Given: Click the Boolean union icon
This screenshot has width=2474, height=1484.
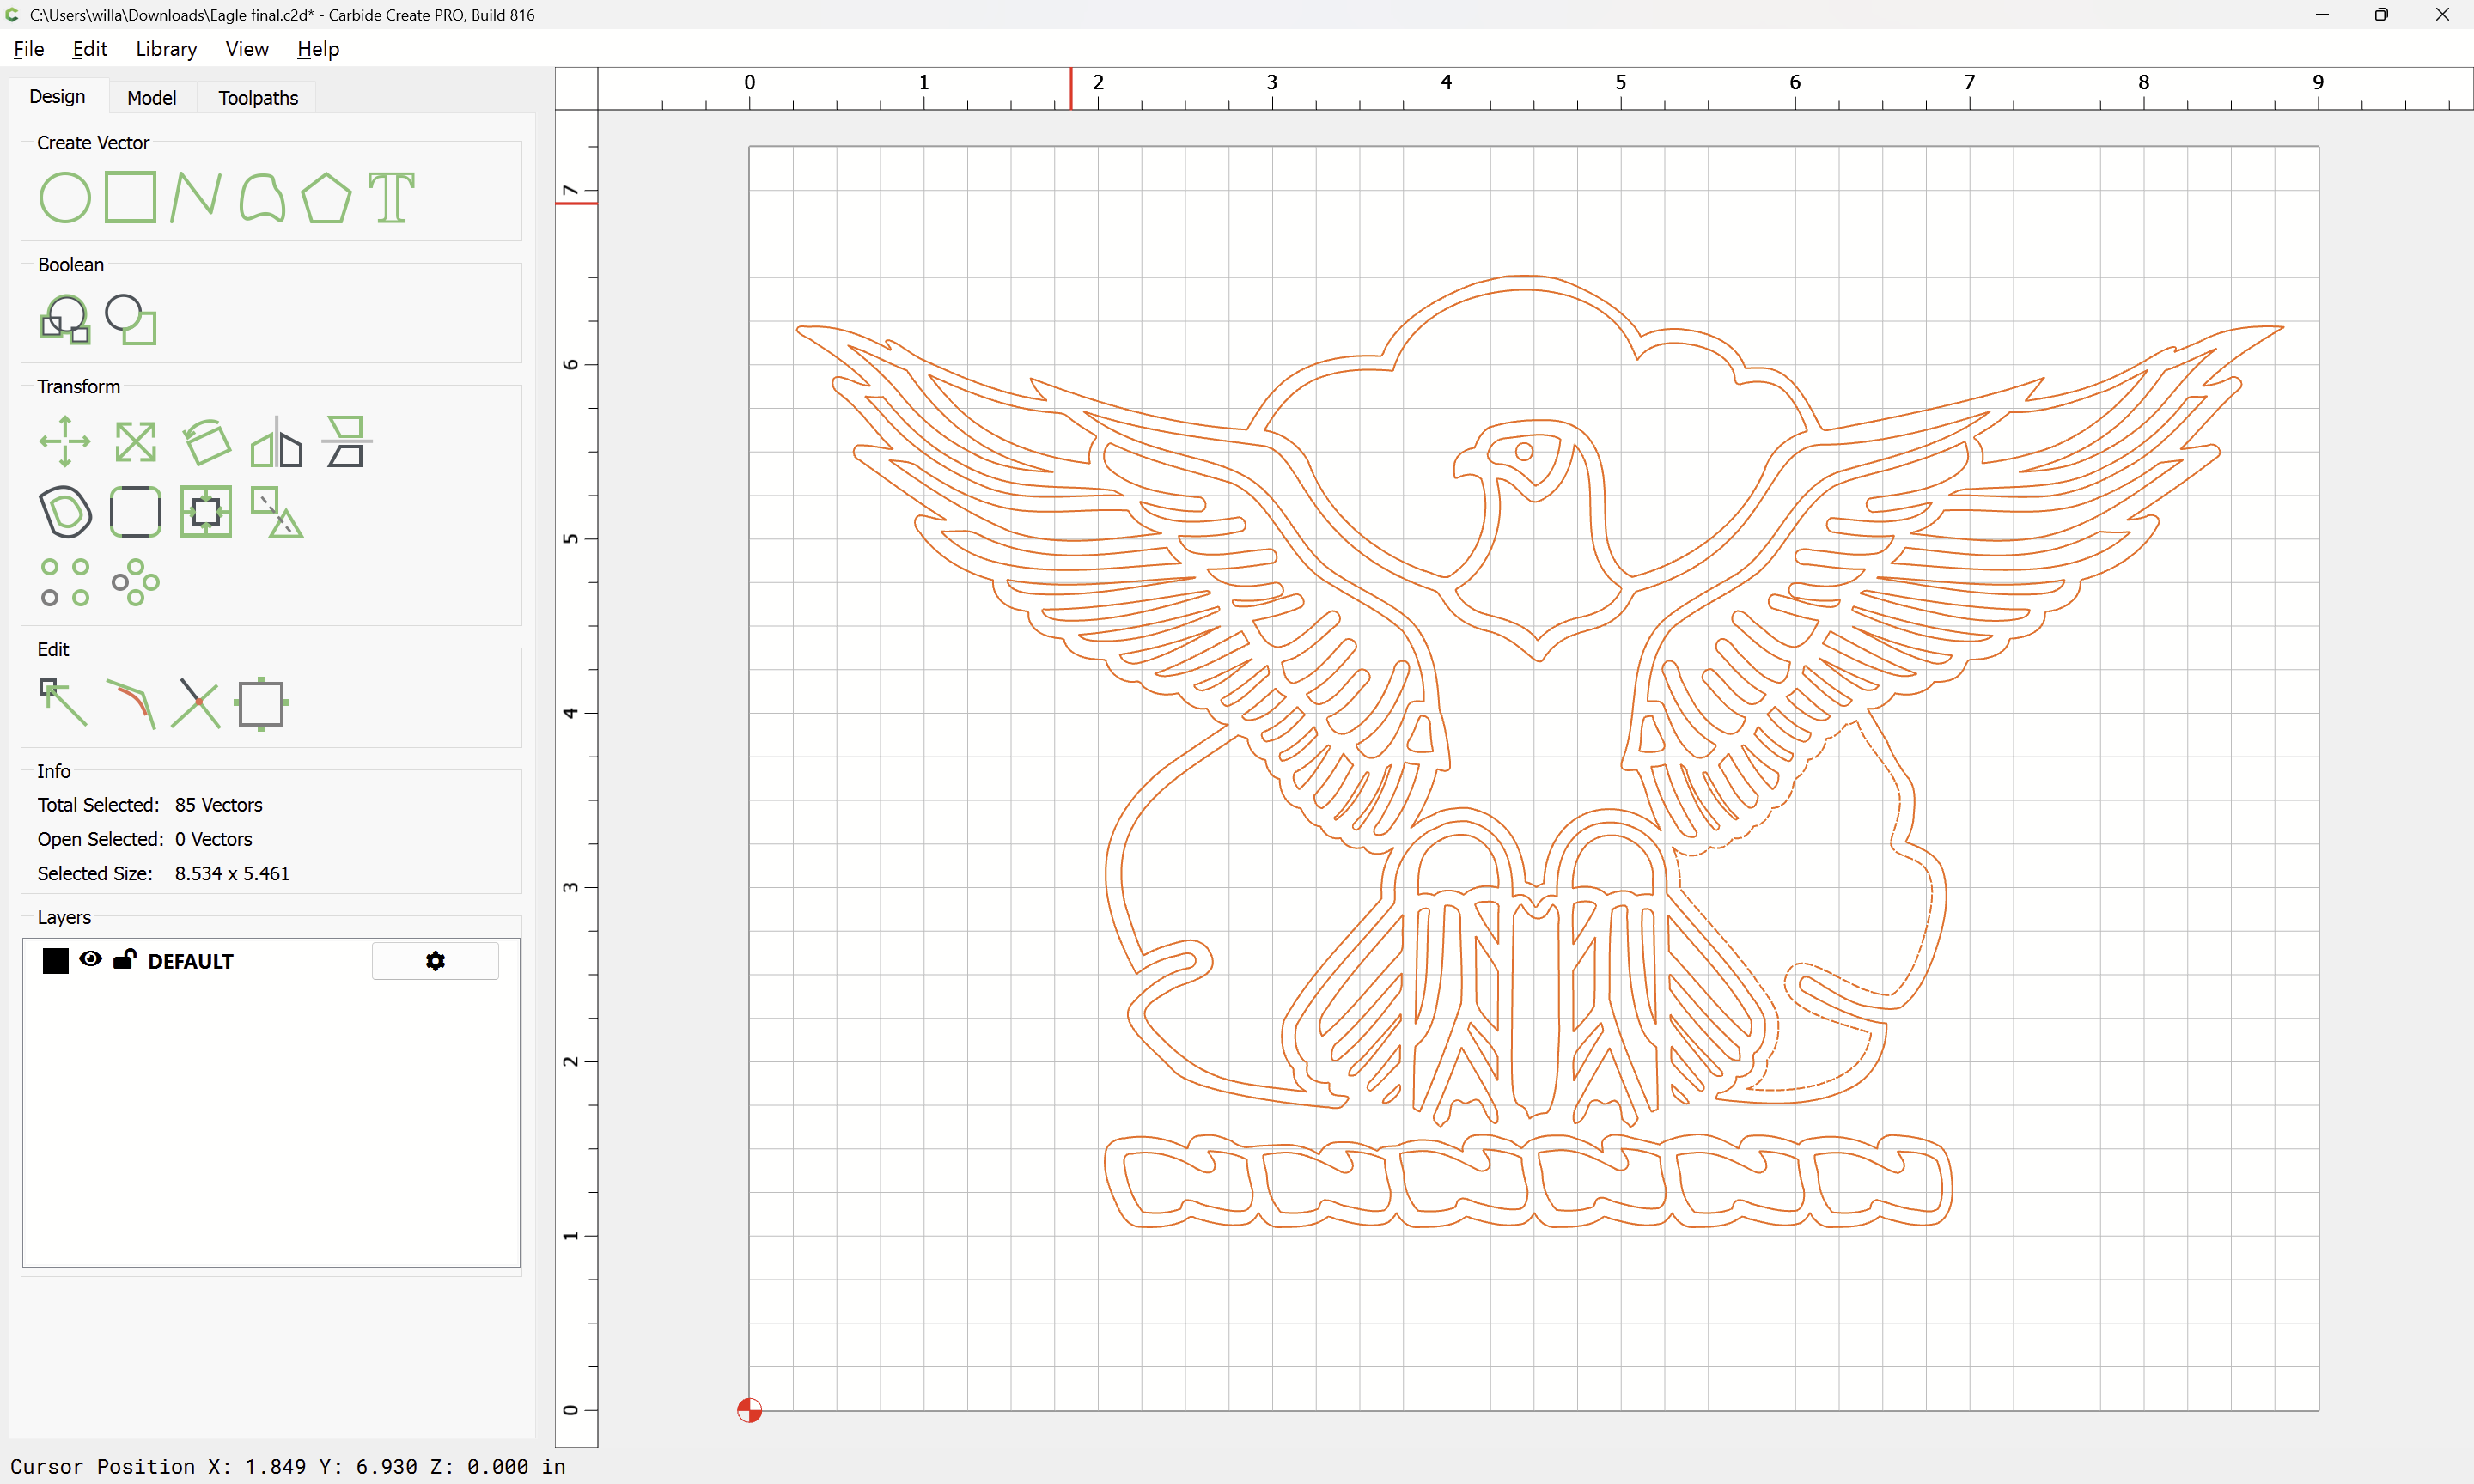Looking at the screenshot, I should [x=65, y=319].
